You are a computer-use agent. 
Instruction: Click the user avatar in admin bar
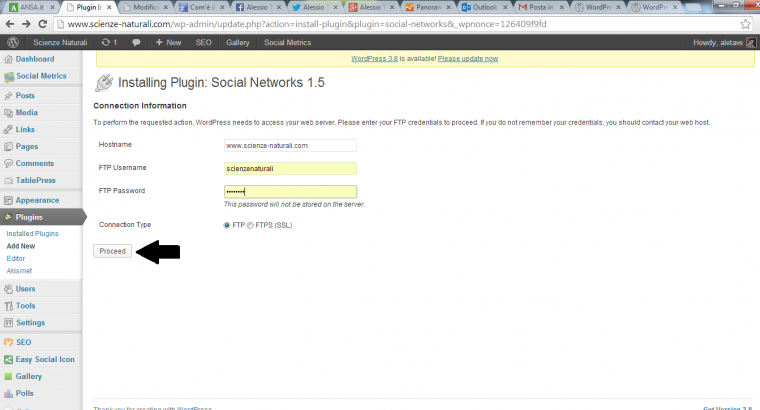point(750,43)
